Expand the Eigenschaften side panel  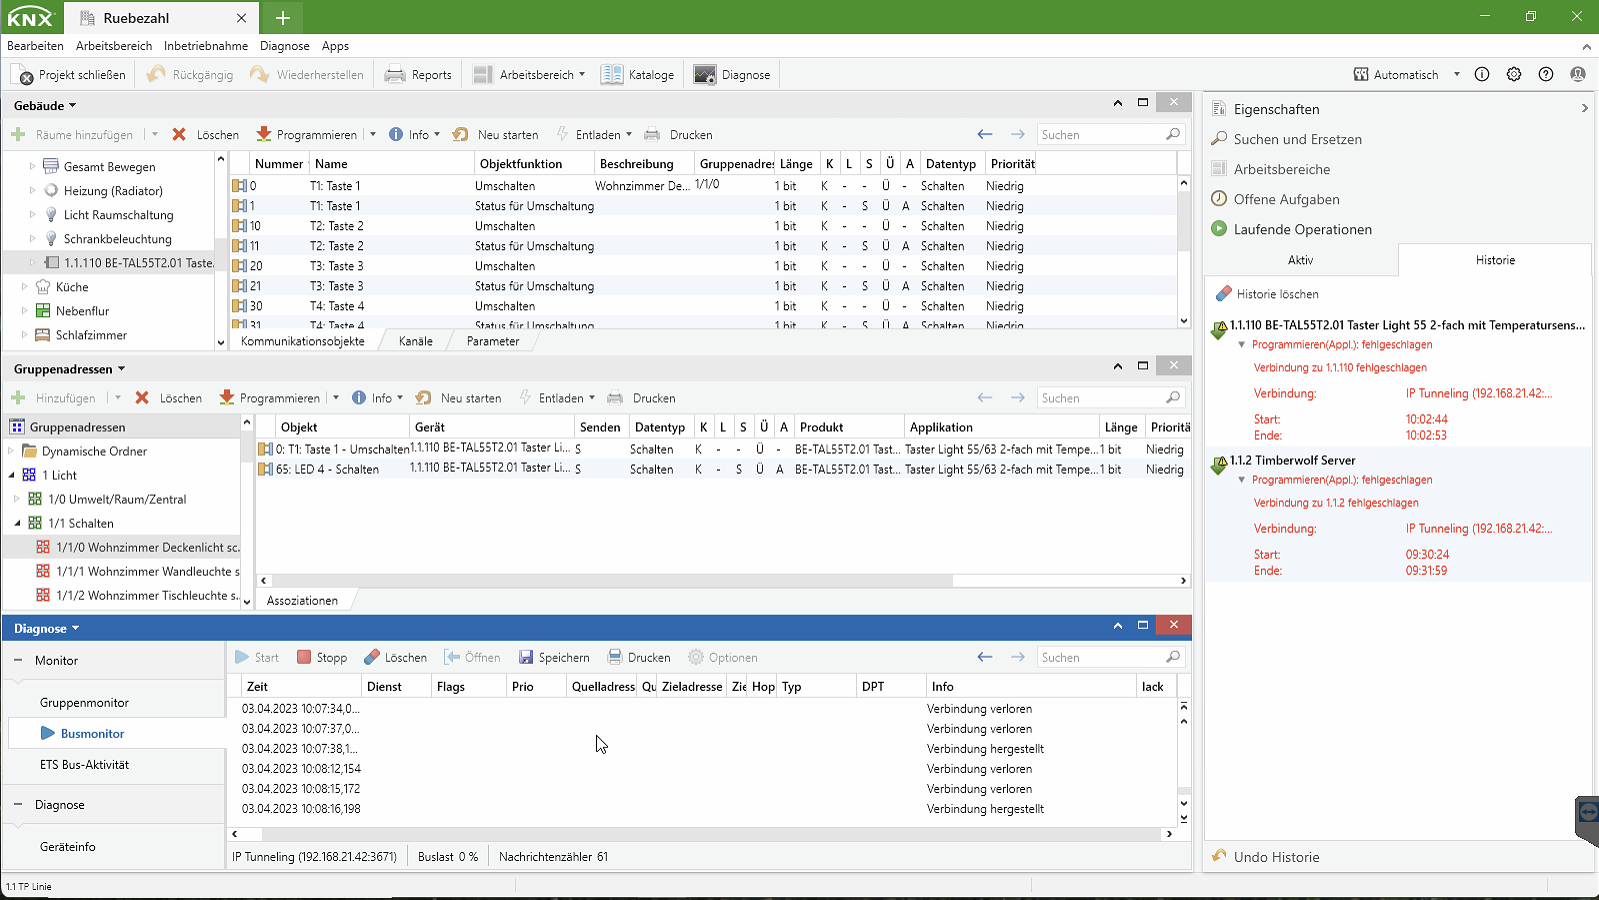(1584, 108)
